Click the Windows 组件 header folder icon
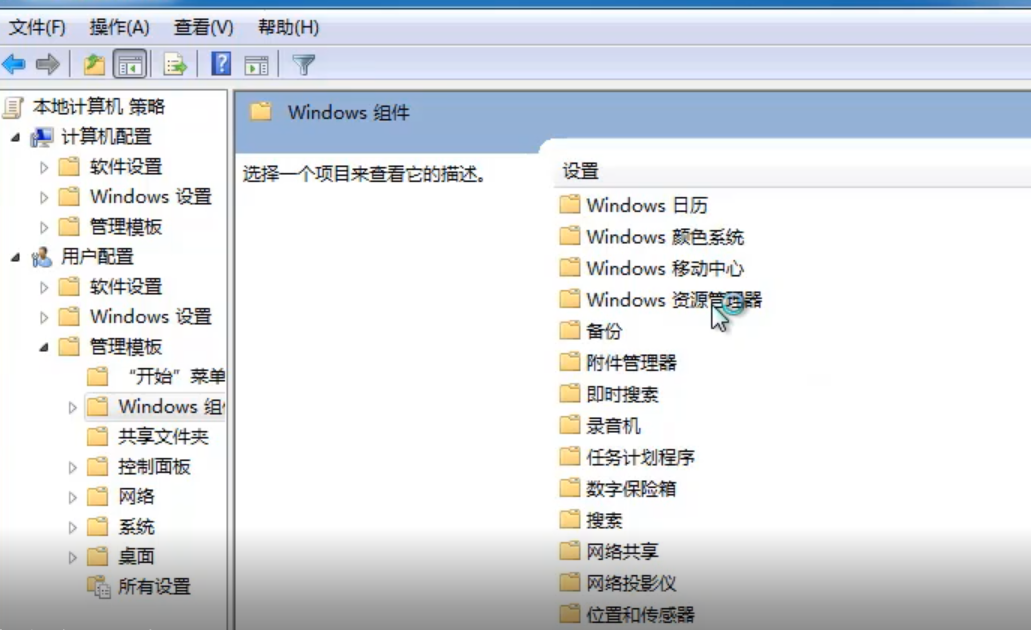The width and height of the screenshot is (1031, 630). pos(261,111)
